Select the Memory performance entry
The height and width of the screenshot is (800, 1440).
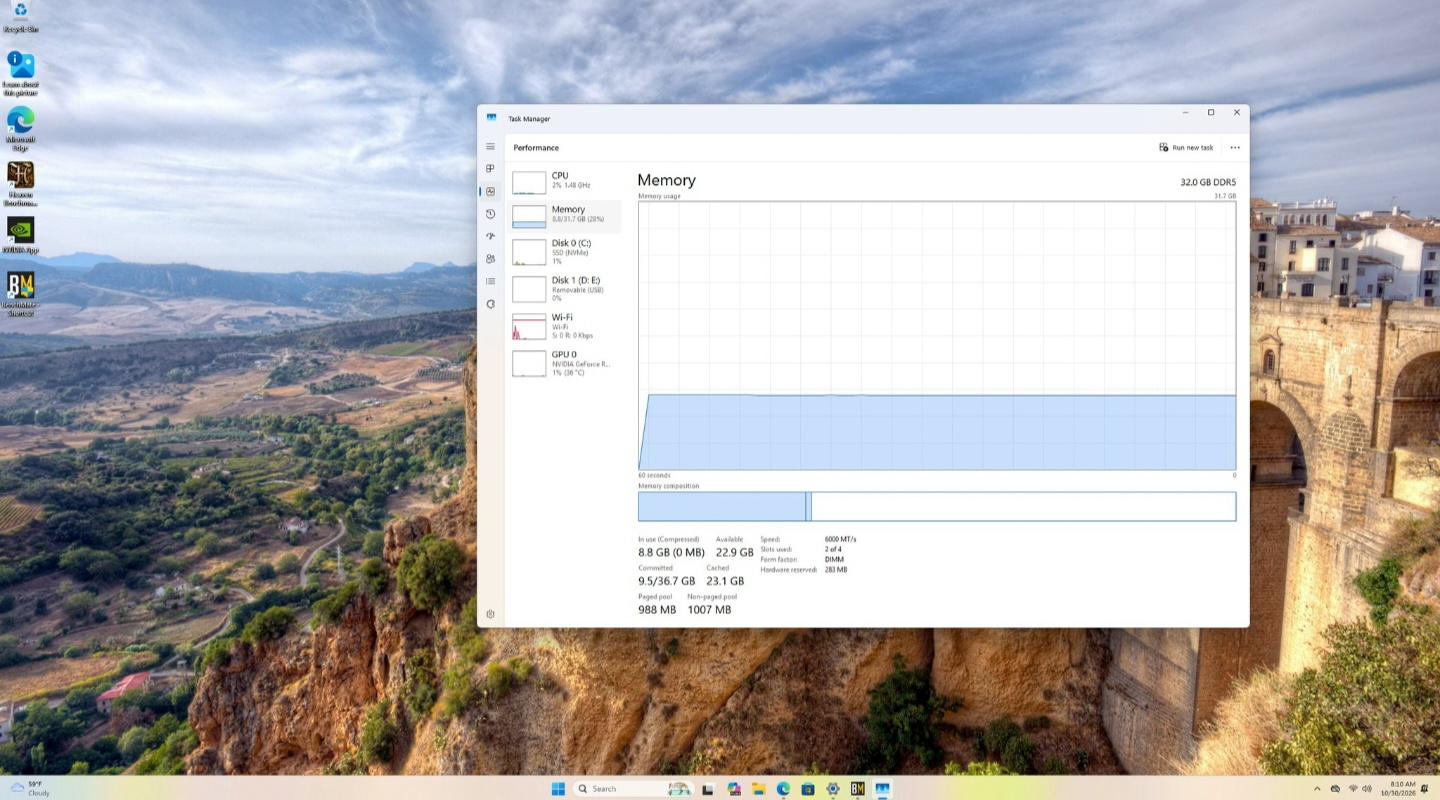point(564,217)
